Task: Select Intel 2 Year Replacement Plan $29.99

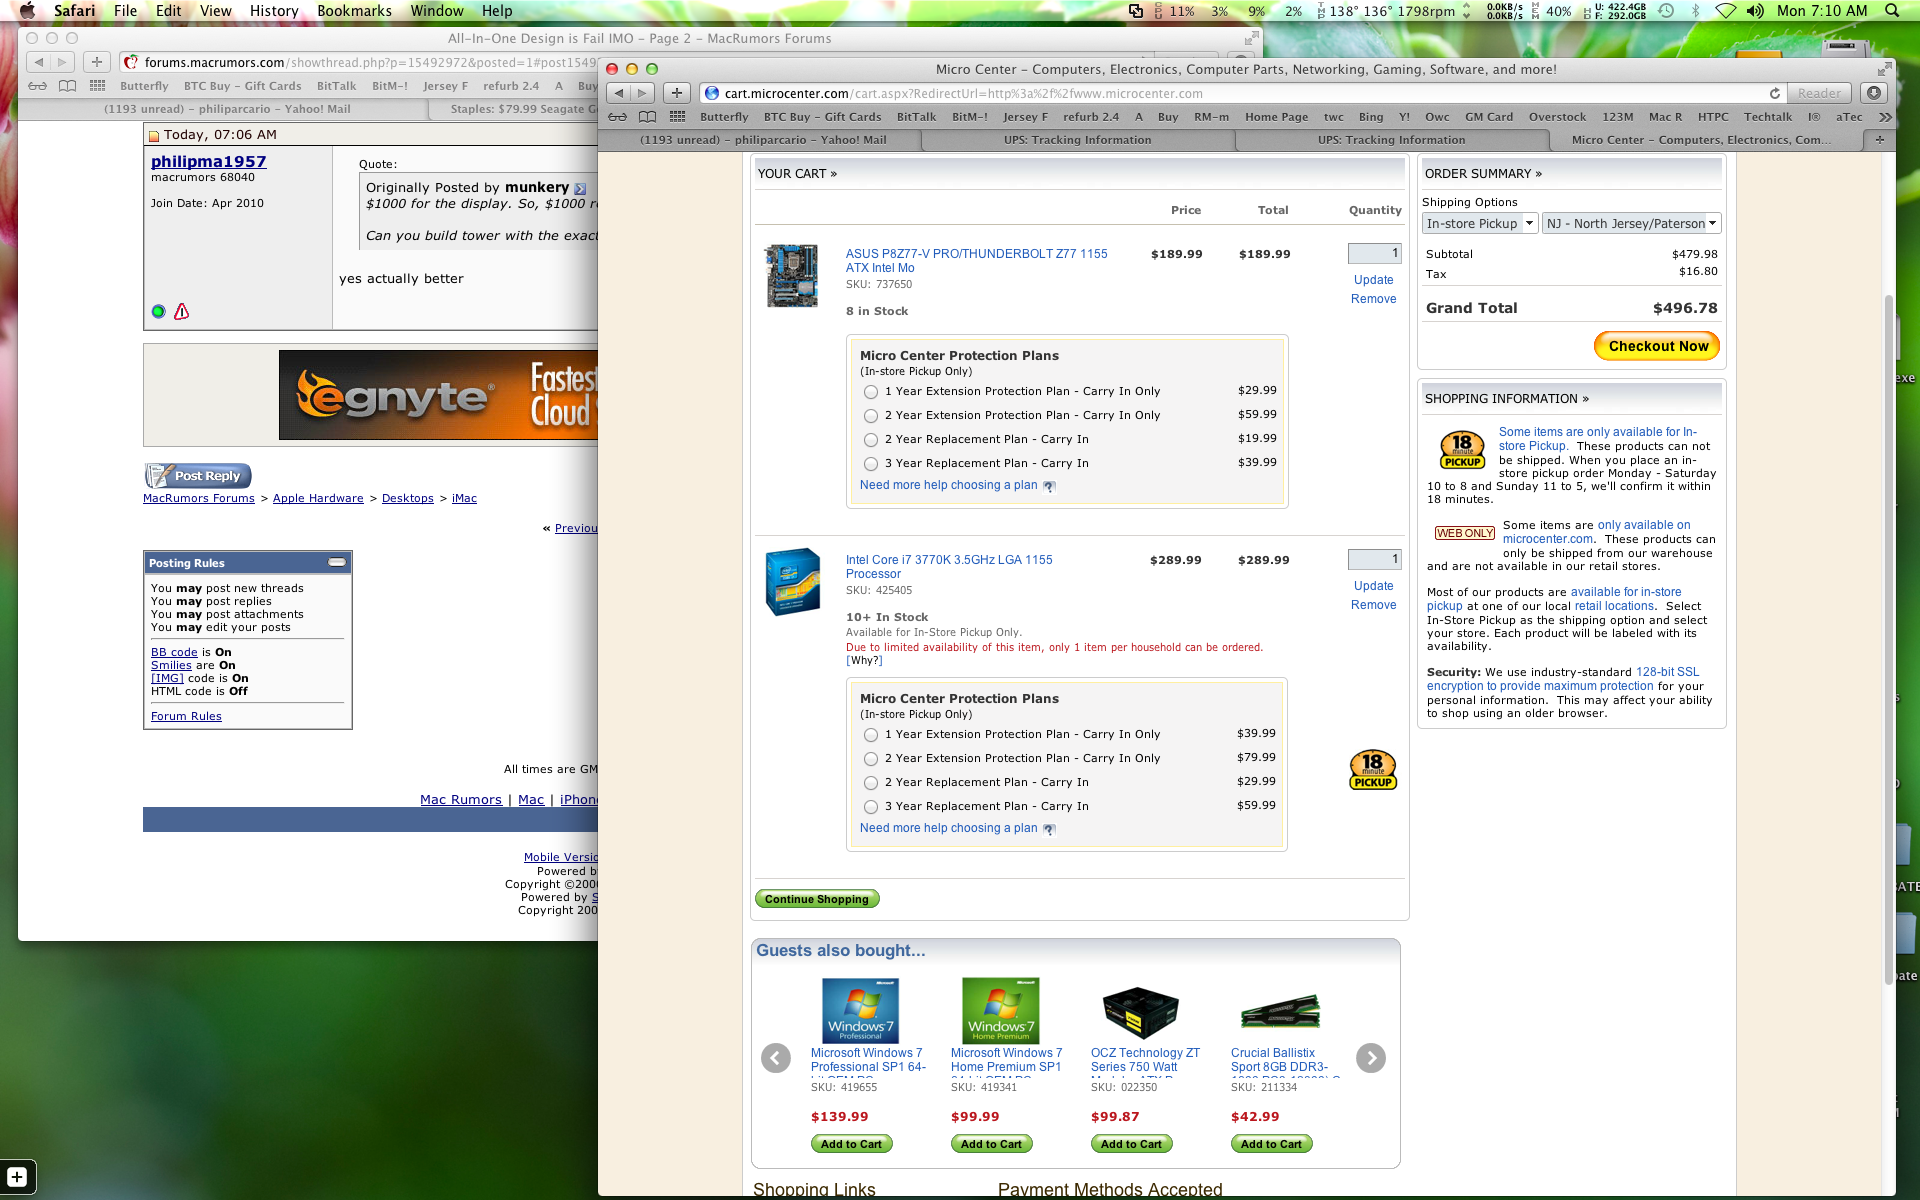Action: [871, 783]
